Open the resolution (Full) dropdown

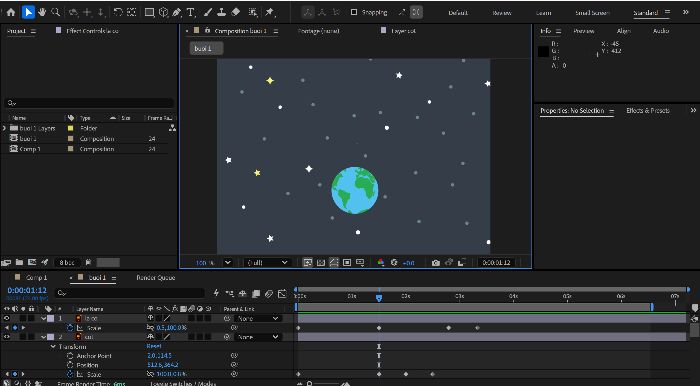[x=267, y=263]
